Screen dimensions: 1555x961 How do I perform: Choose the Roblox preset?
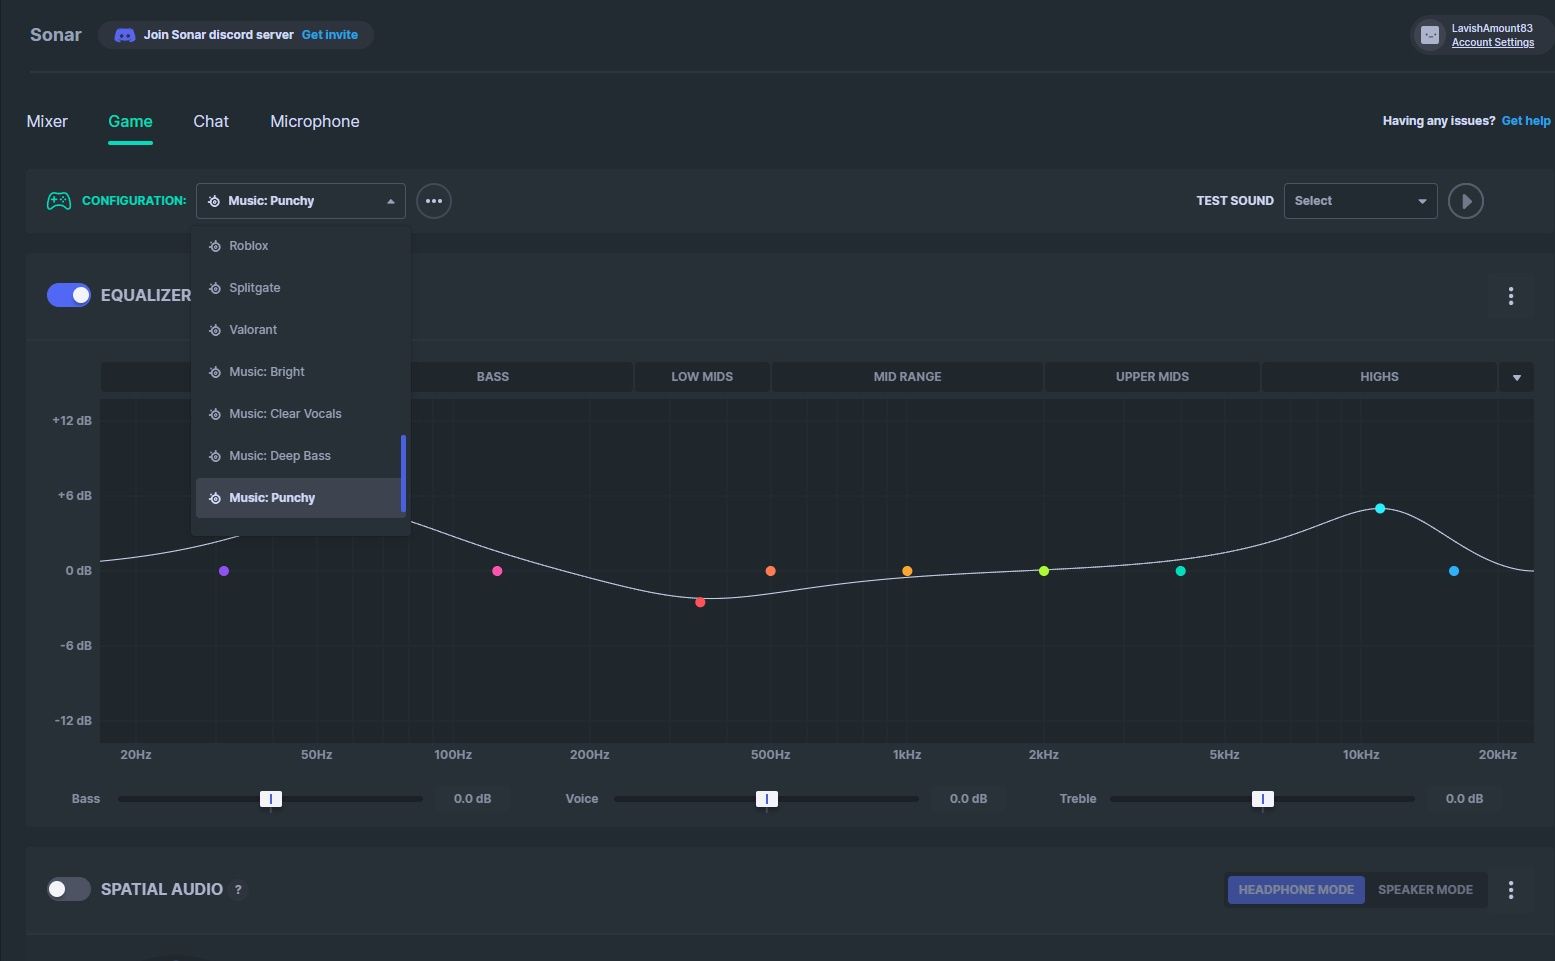point(299,246)
